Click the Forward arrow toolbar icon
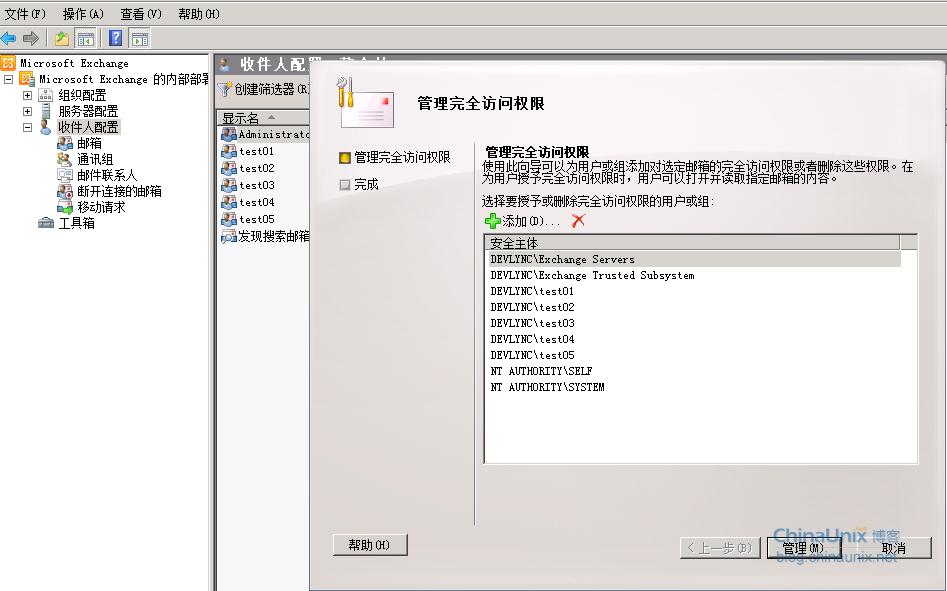Screen dimensions: 947x591 pyautogui.click(x=31, y=39)
